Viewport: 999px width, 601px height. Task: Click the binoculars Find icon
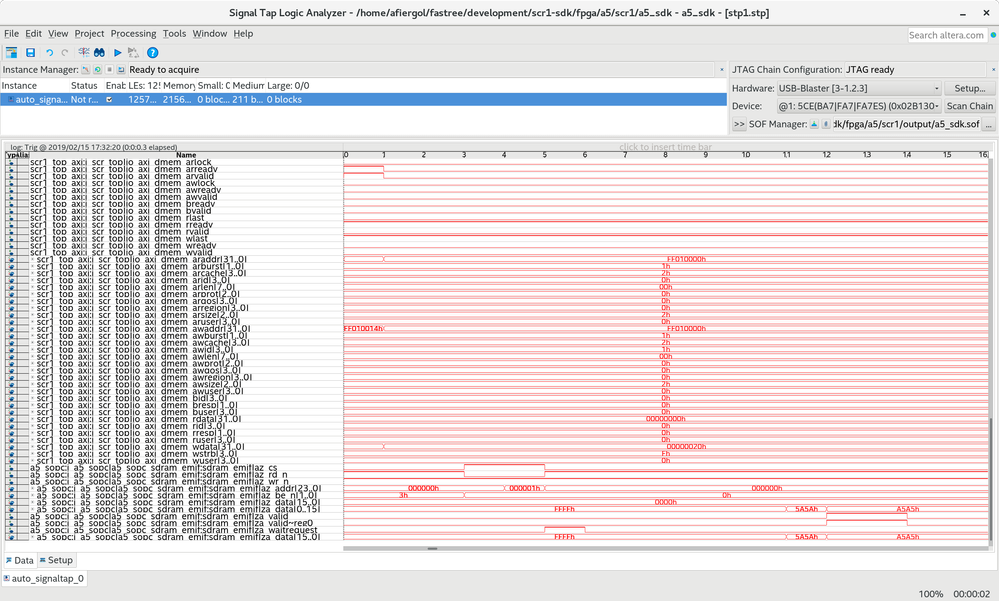(x=99, y=52)
